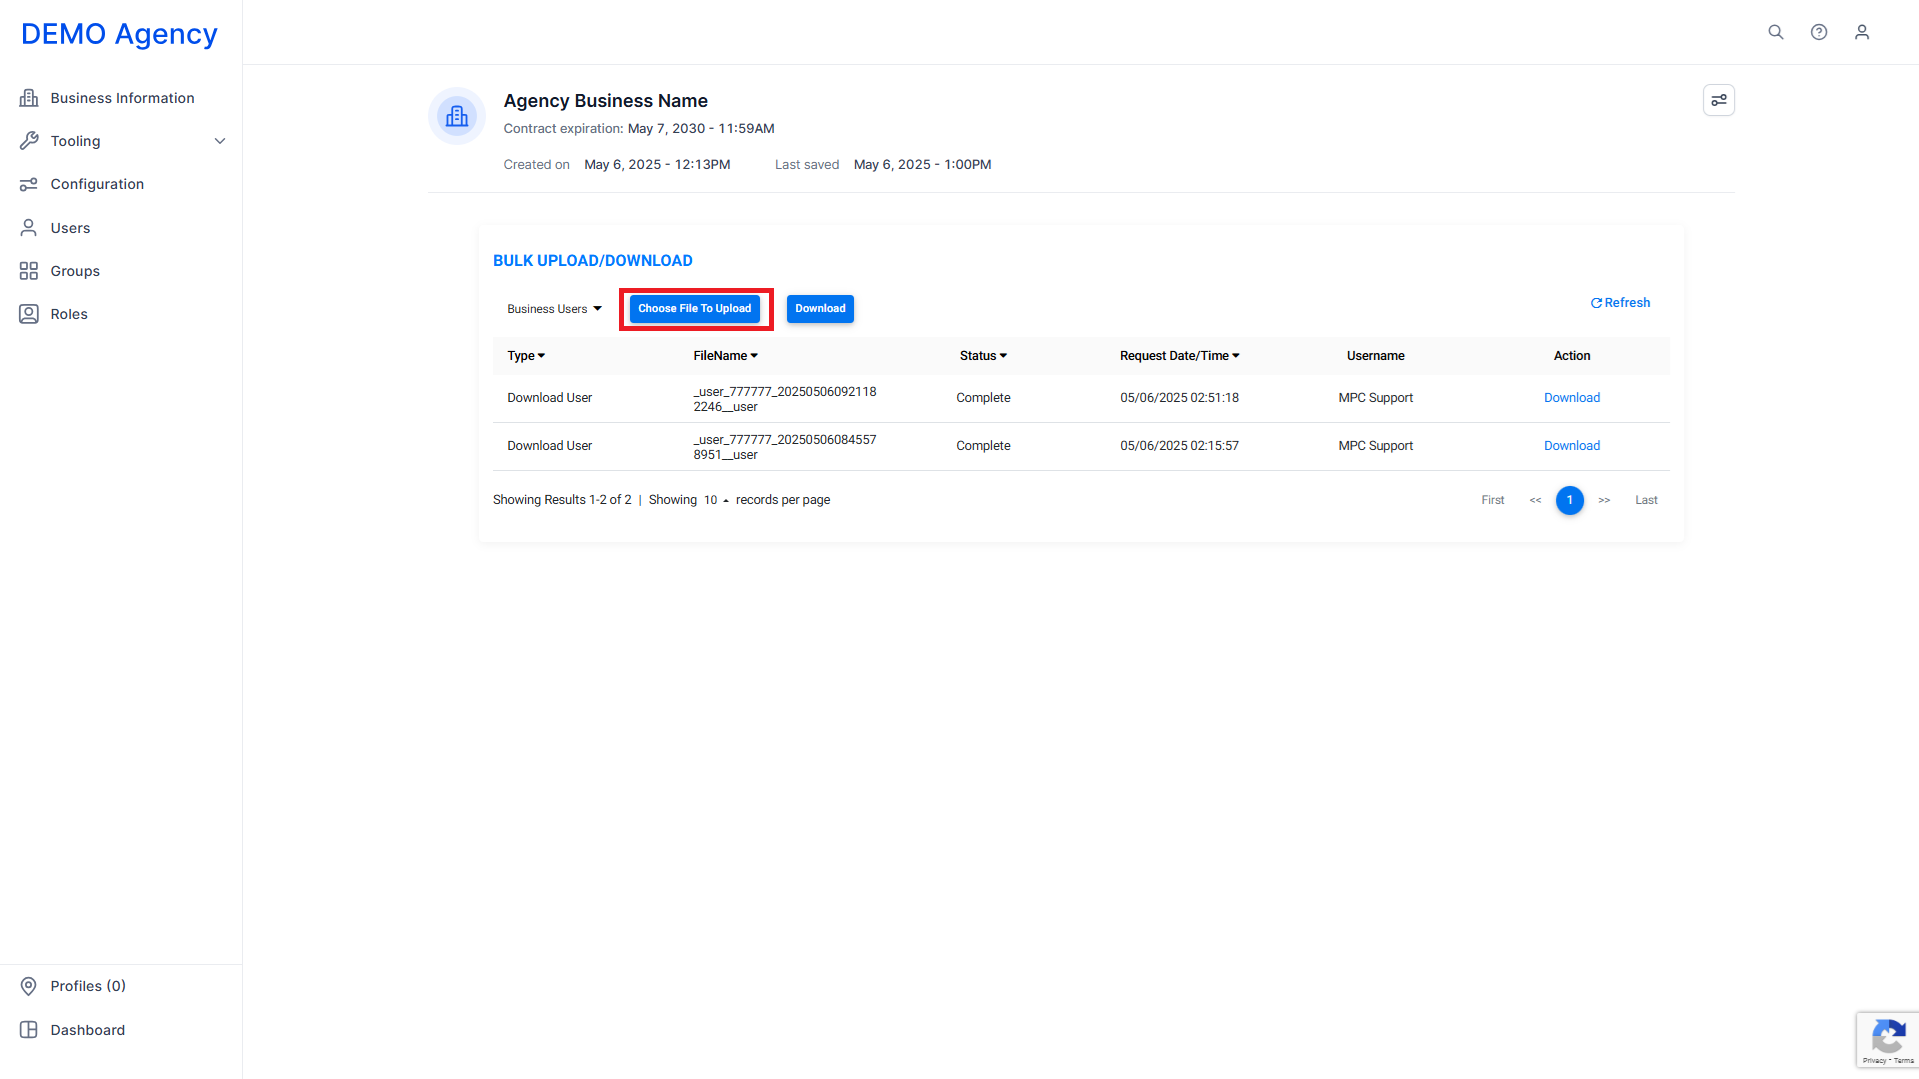
Task: Go to Last page of results
Action: [x=1646, y=500]
